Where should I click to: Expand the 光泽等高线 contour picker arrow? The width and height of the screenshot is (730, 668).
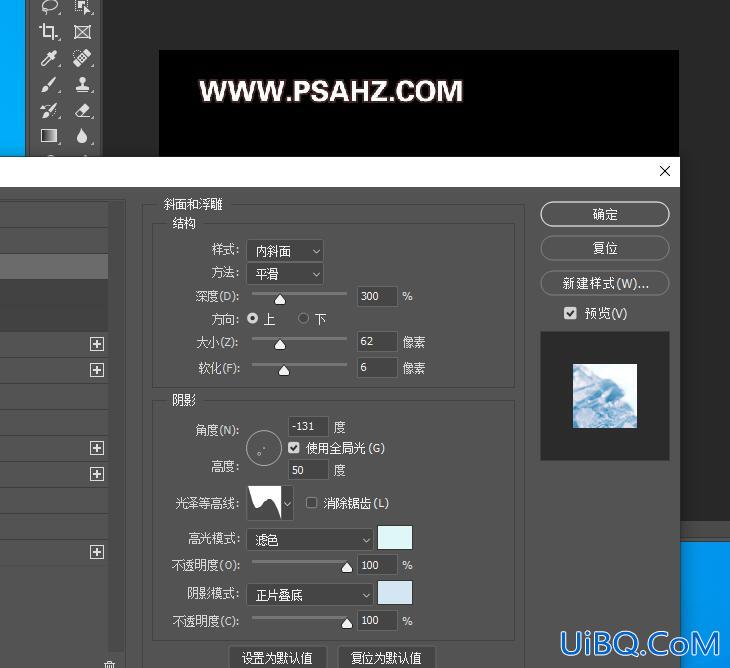coord(288,503)
